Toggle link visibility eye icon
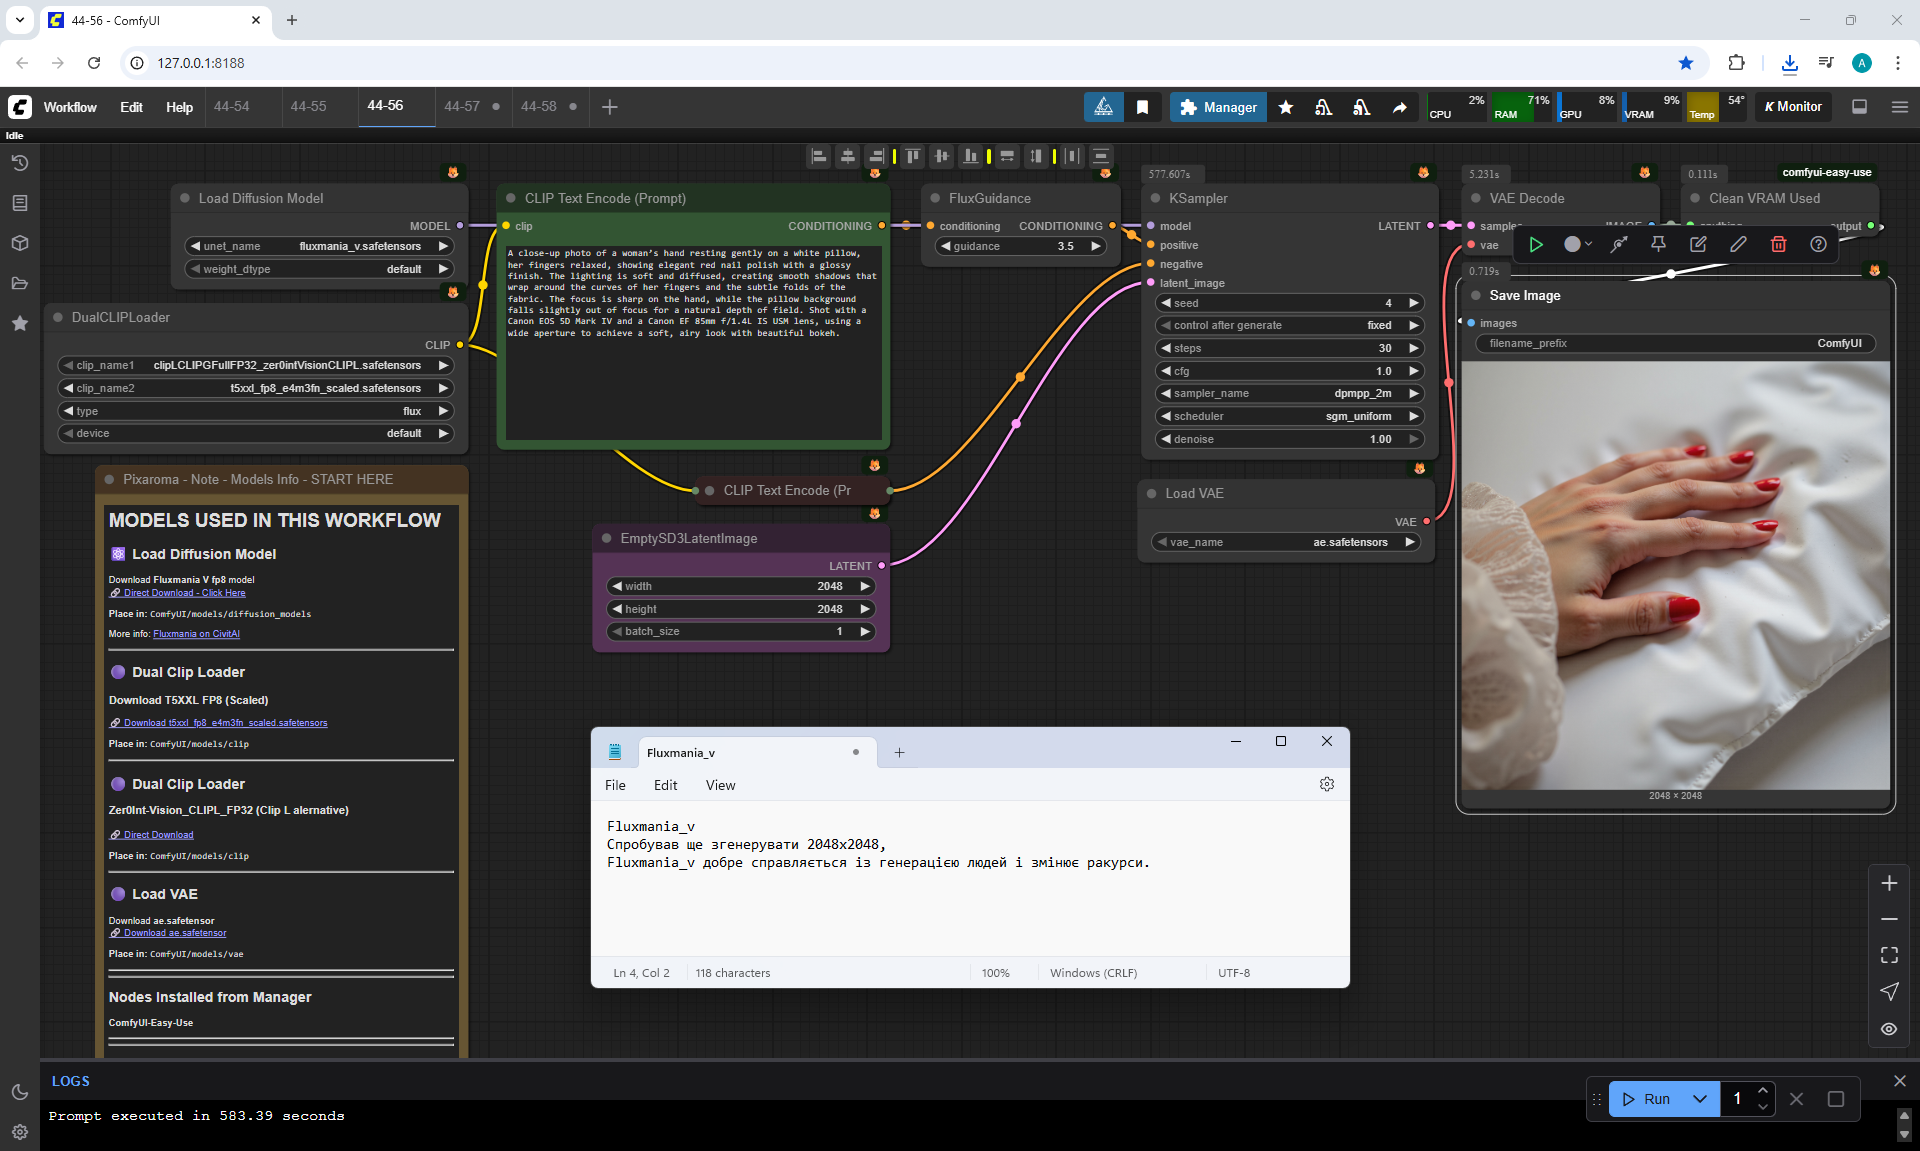This screenshot has width=1920, height=1151. pos(1889,1028)
